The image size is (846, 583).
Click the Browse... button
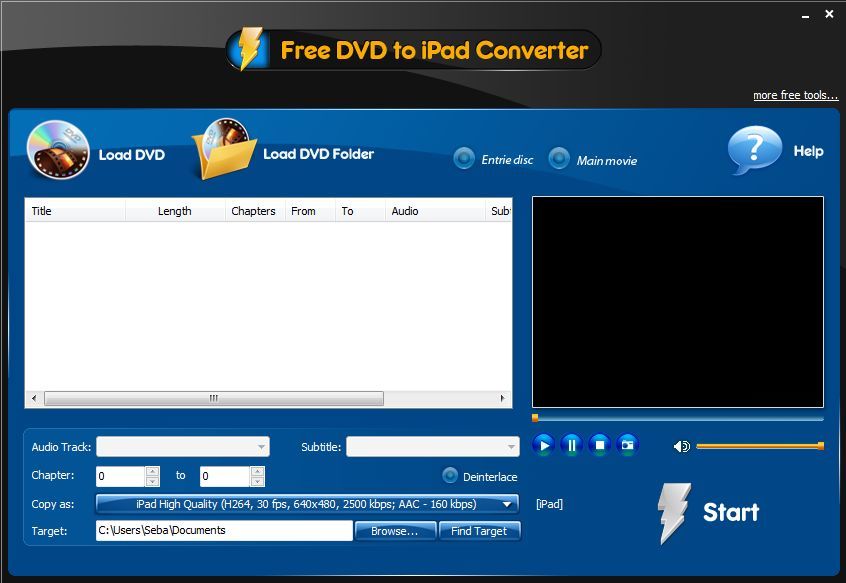(x=395, y=531)
